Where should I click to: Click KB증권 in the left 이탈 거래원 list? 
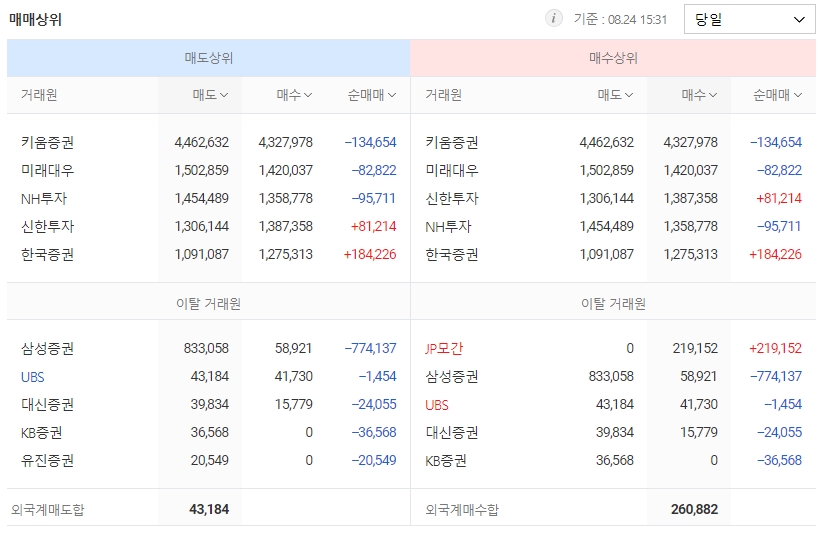click(42, 433)
